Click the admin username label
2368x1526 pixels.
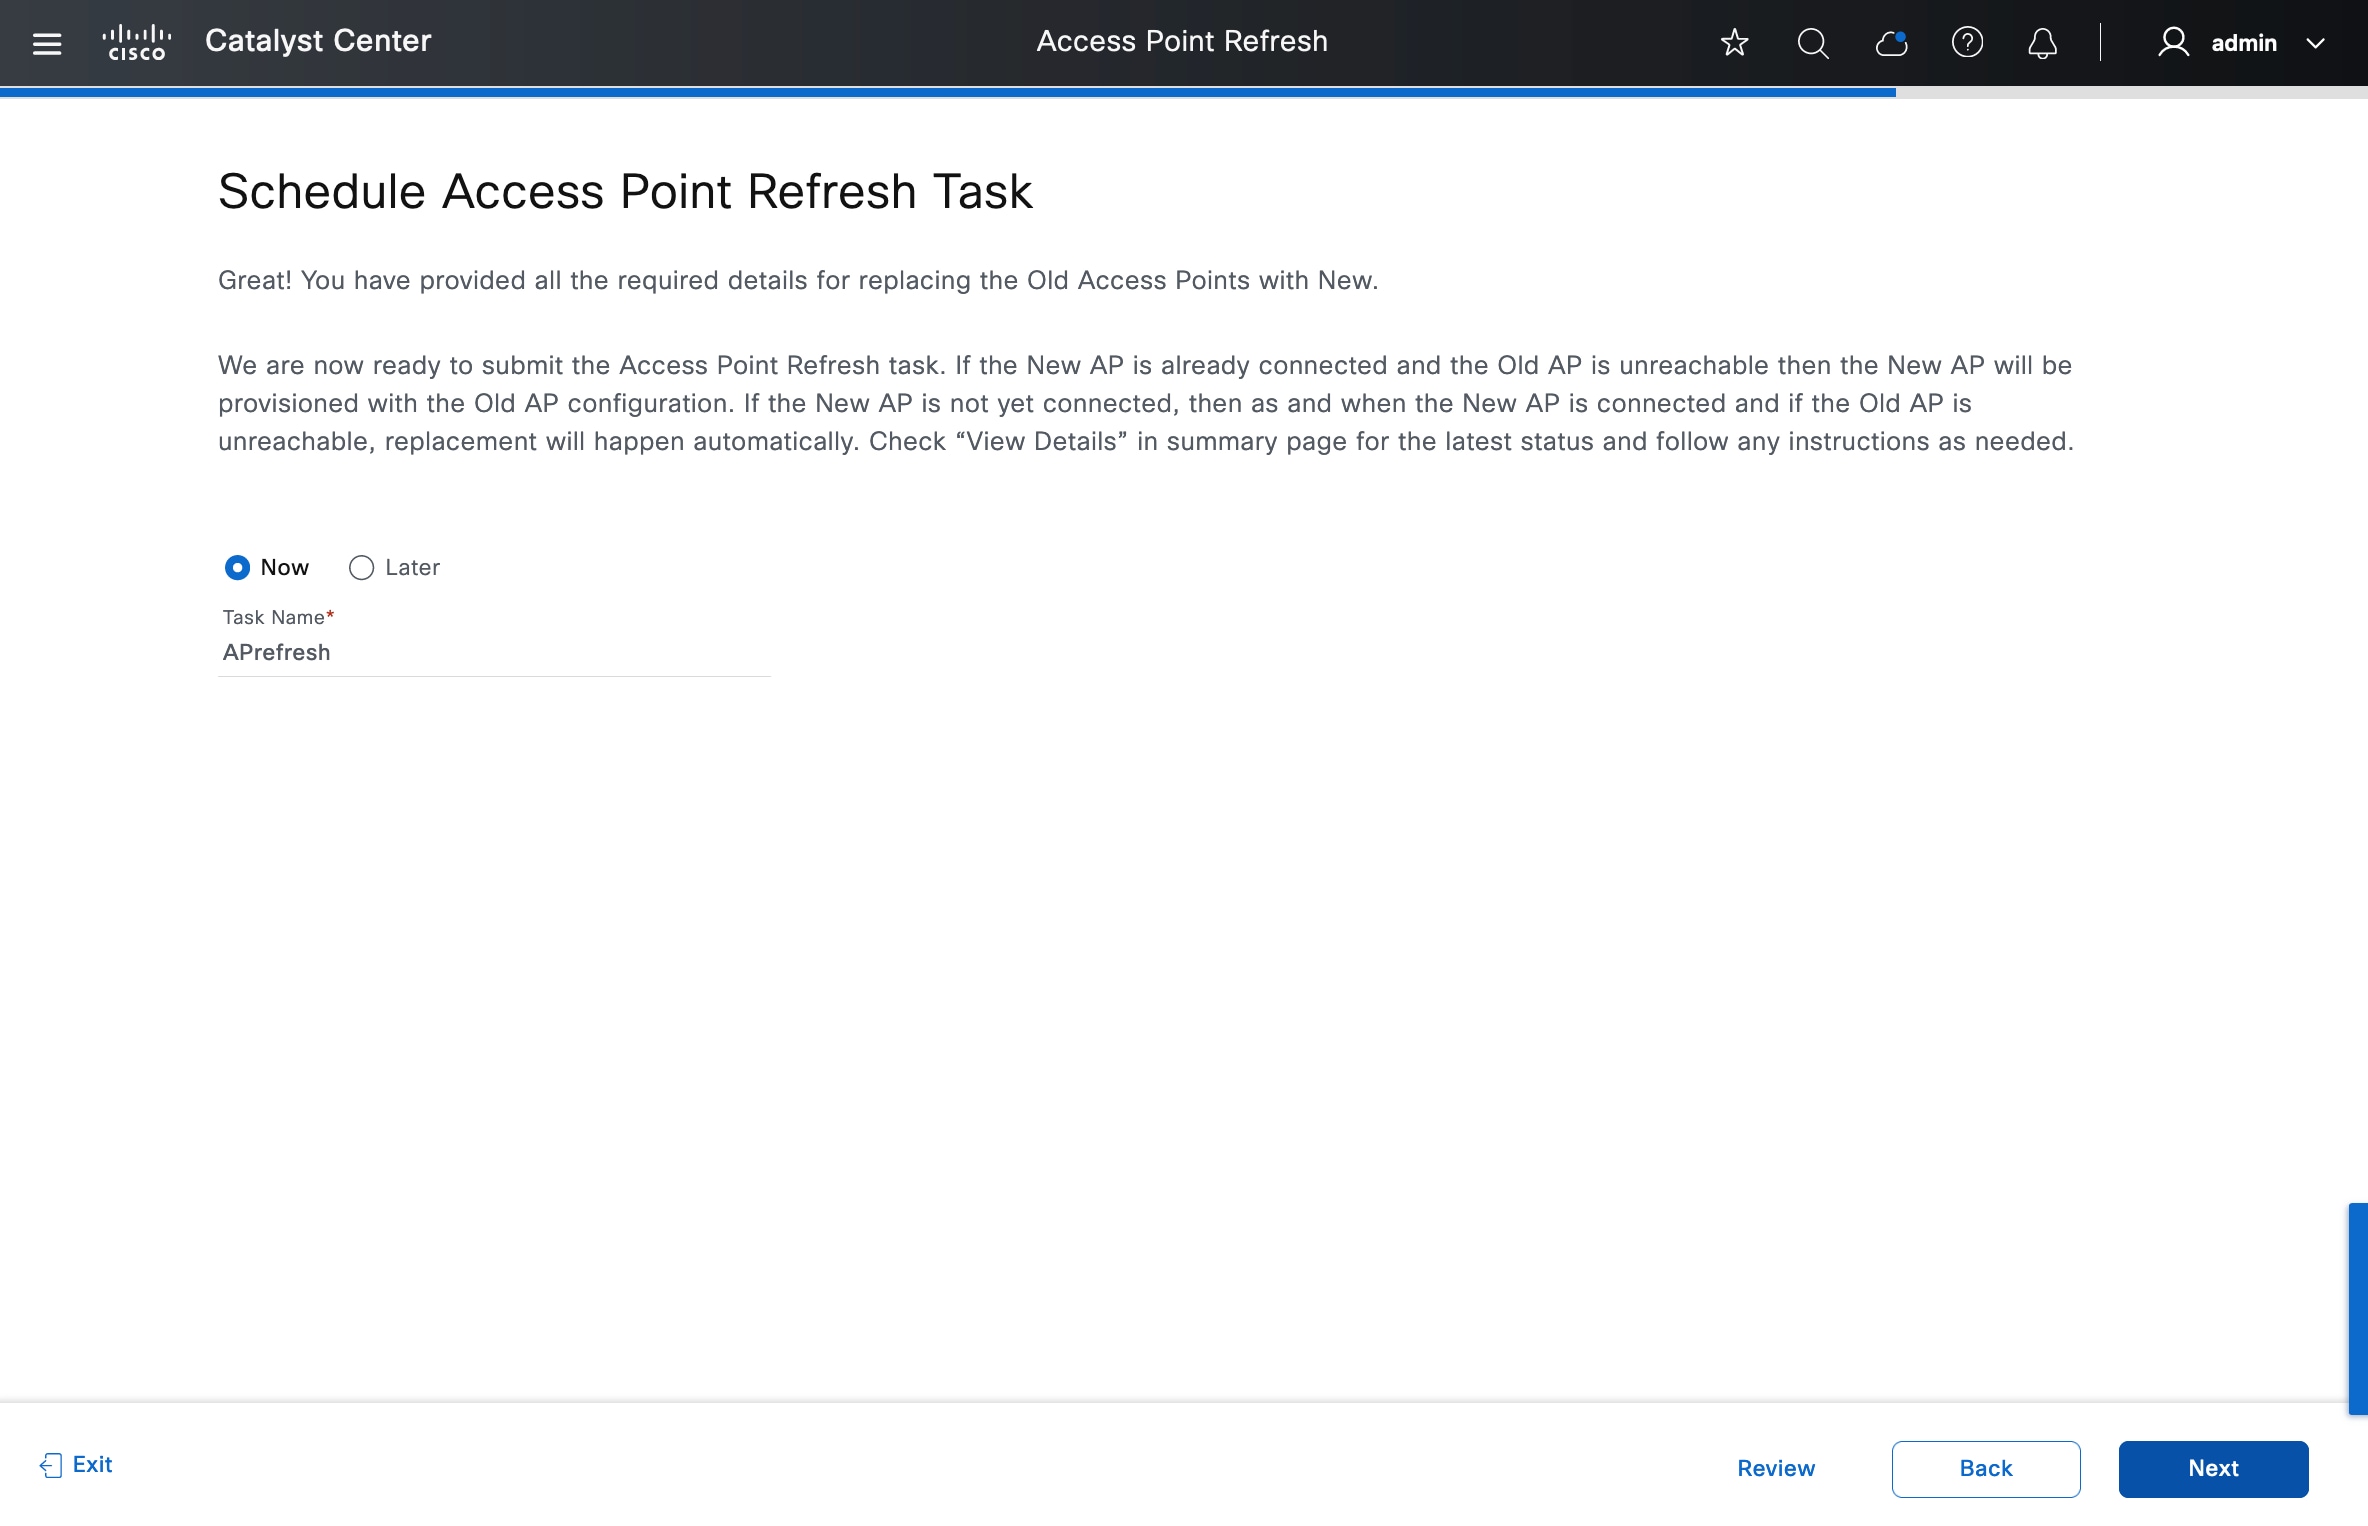click(x=2244, y=43)
